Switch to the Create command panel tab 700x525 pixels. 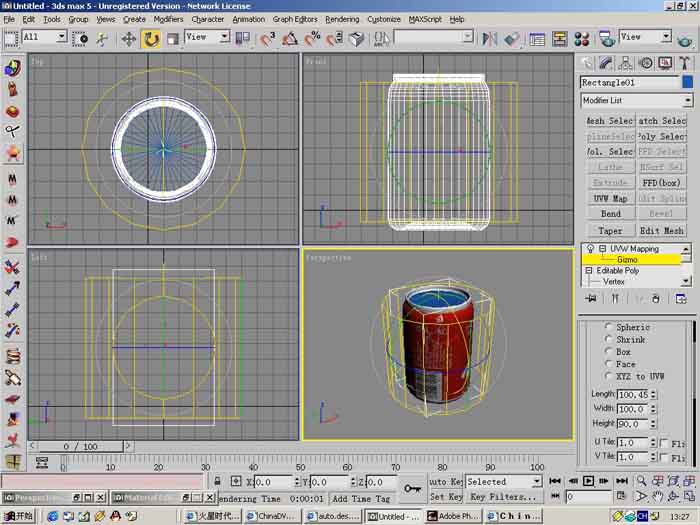pos(586,63)
